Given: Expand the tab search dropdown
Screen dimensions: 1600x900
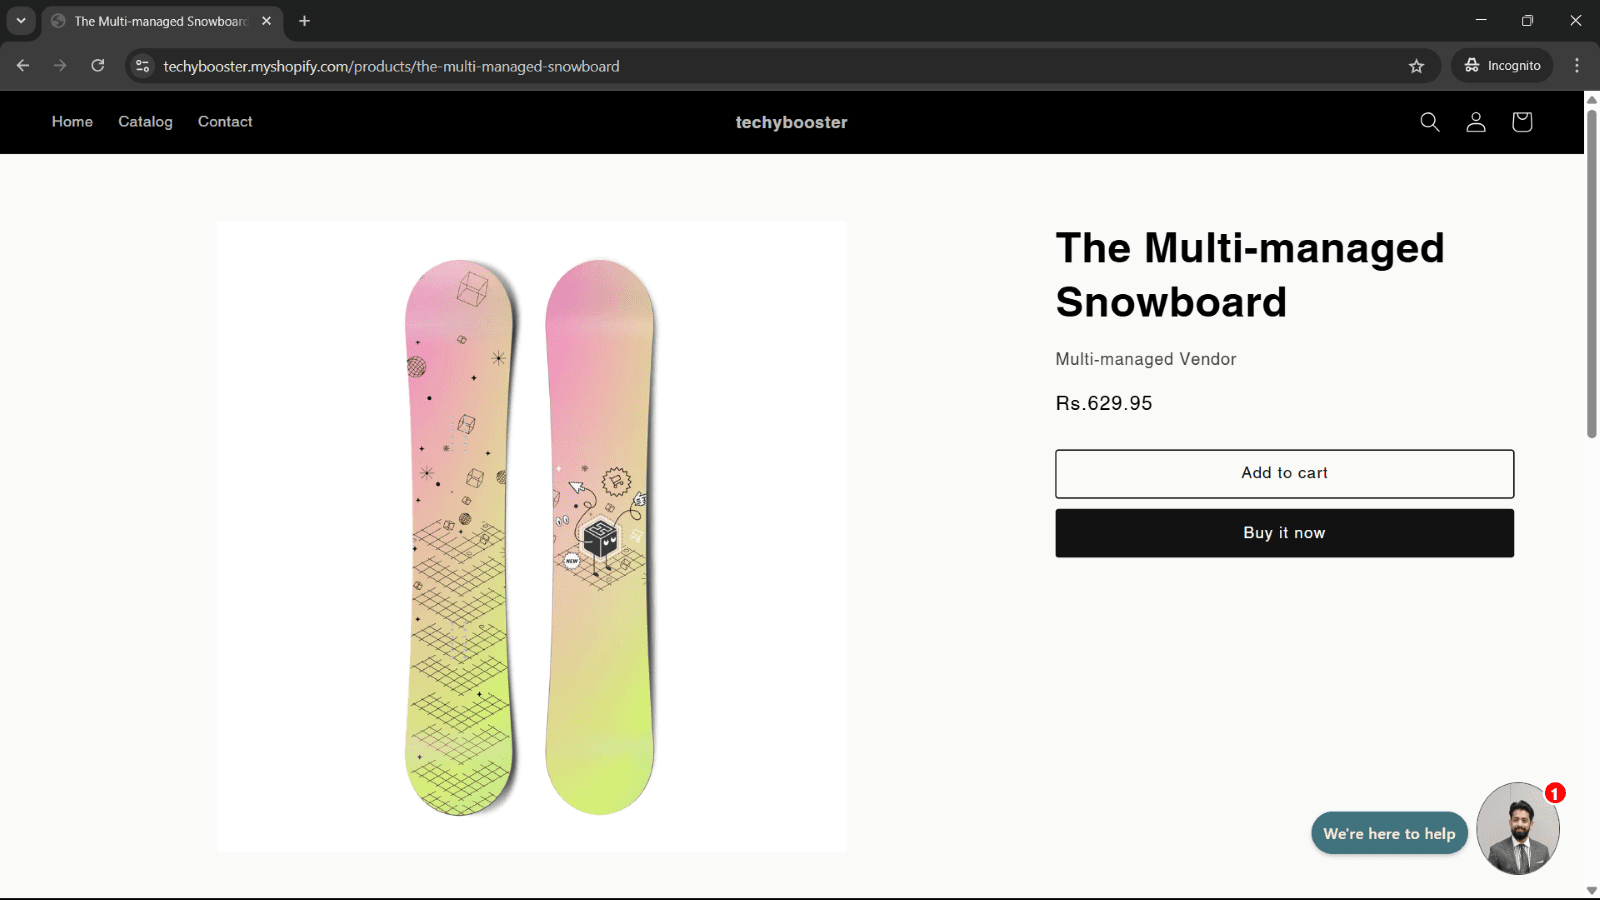Looking at the screenshot, I should pyautogui.click(x=21, y=21).
